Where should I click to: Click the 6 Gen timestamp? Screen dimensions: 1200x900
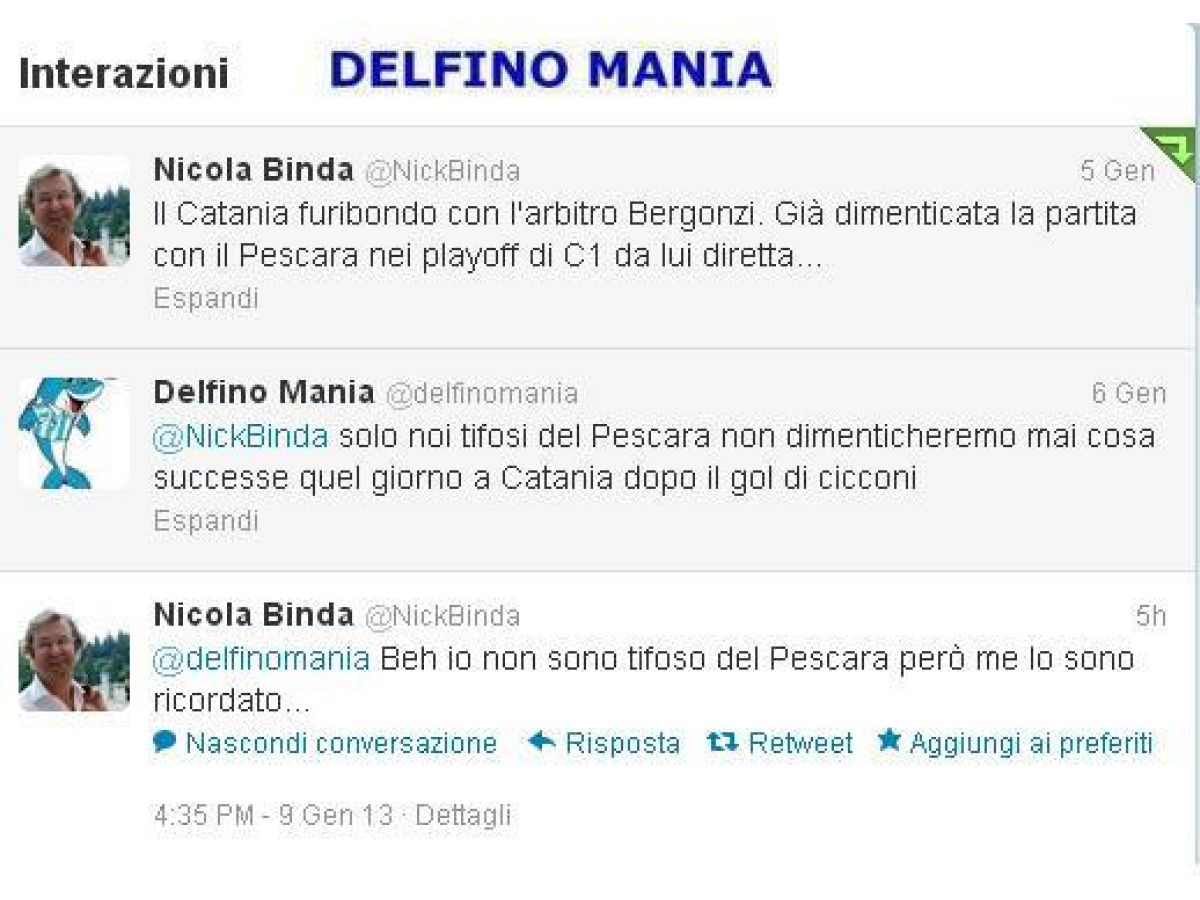pyautogui.click(x=1128, y=394)
